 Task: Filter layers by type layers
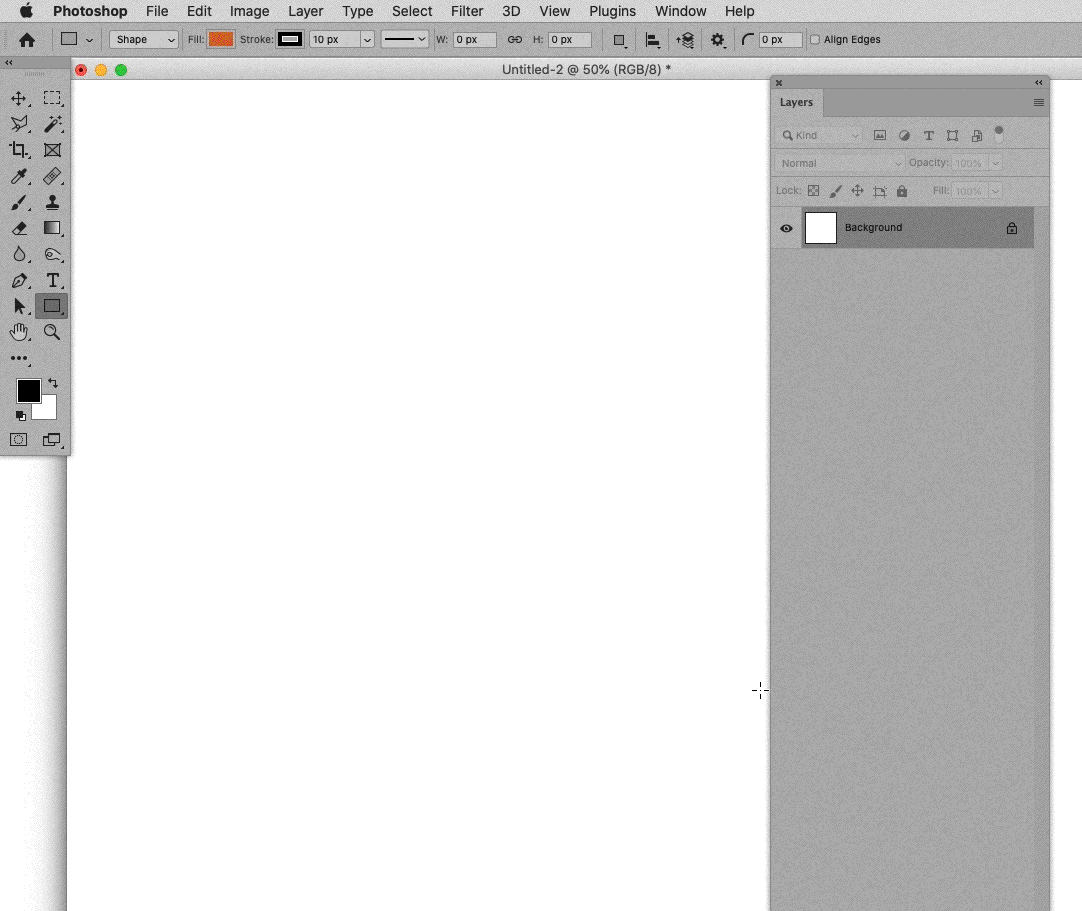click(x=929, y=135)
